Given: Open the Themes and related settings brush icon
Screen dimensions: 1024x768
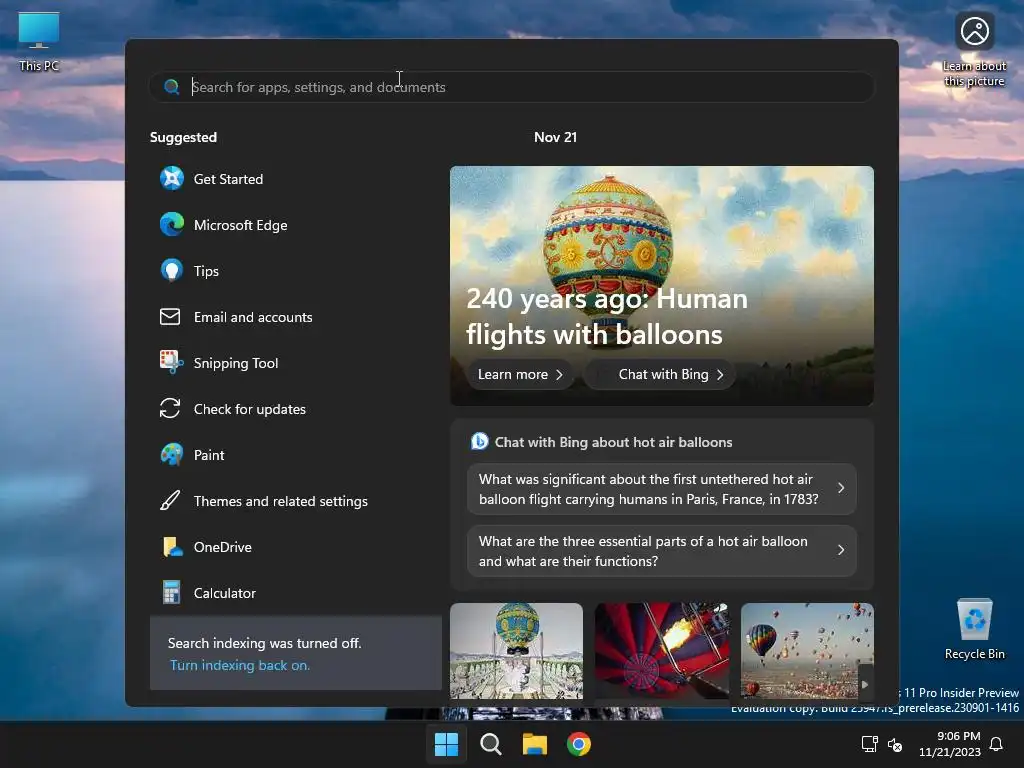Looking at the screenshot, I should 170,501.
